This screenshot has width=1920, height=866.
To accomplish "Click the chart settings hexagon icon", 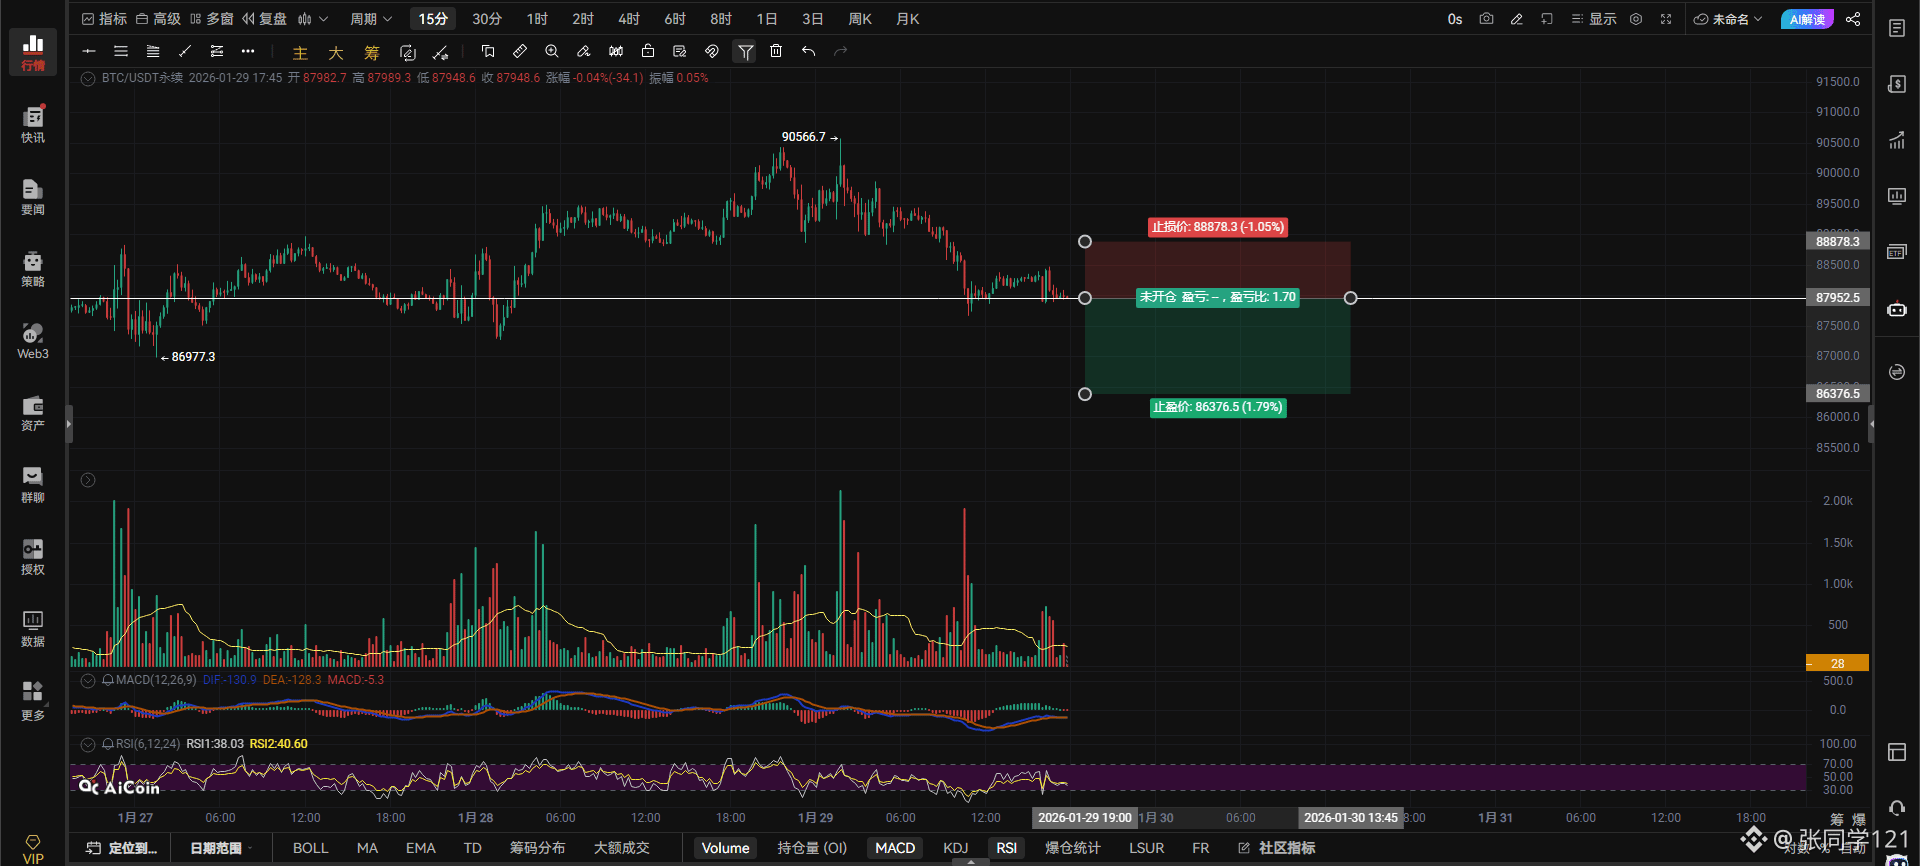I will (1636, 19).
